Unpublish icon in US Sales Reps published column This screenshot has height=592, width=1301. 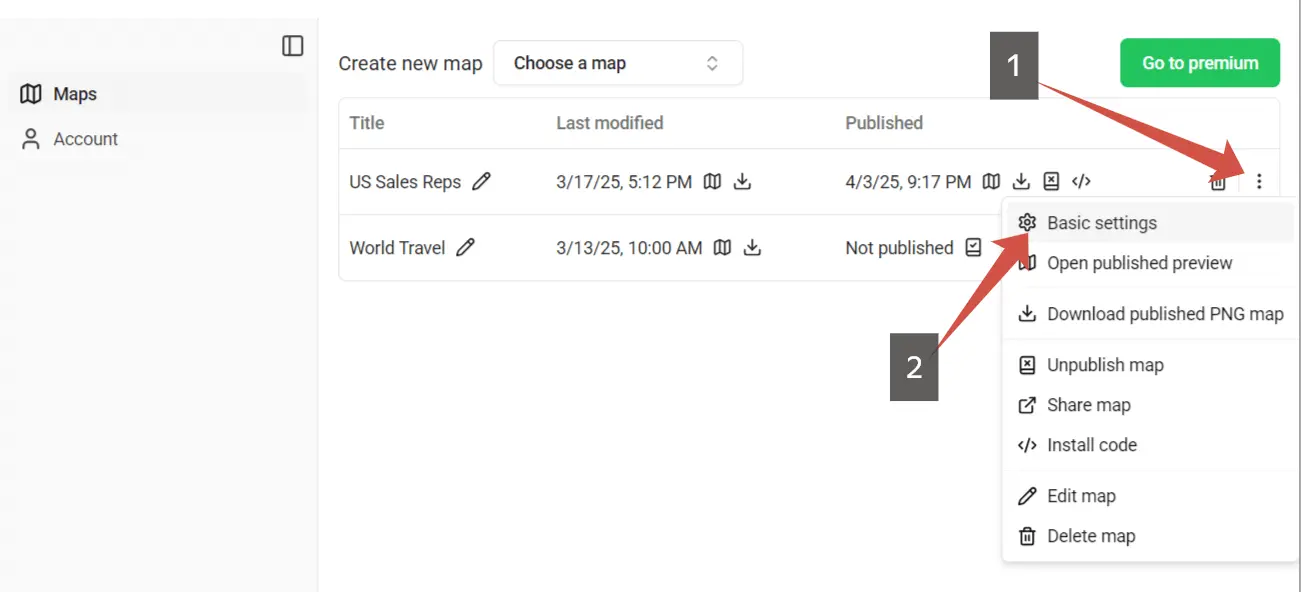[1051, 182]
